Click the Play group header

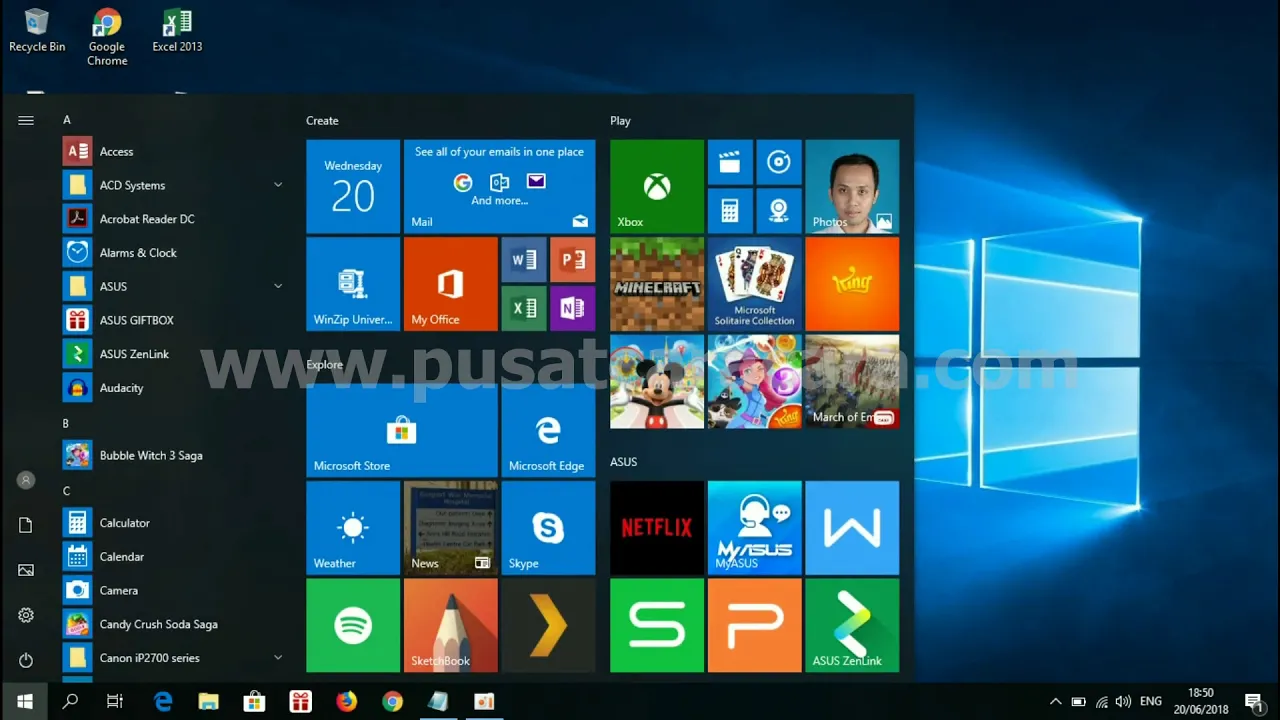[x=620, y=121]
